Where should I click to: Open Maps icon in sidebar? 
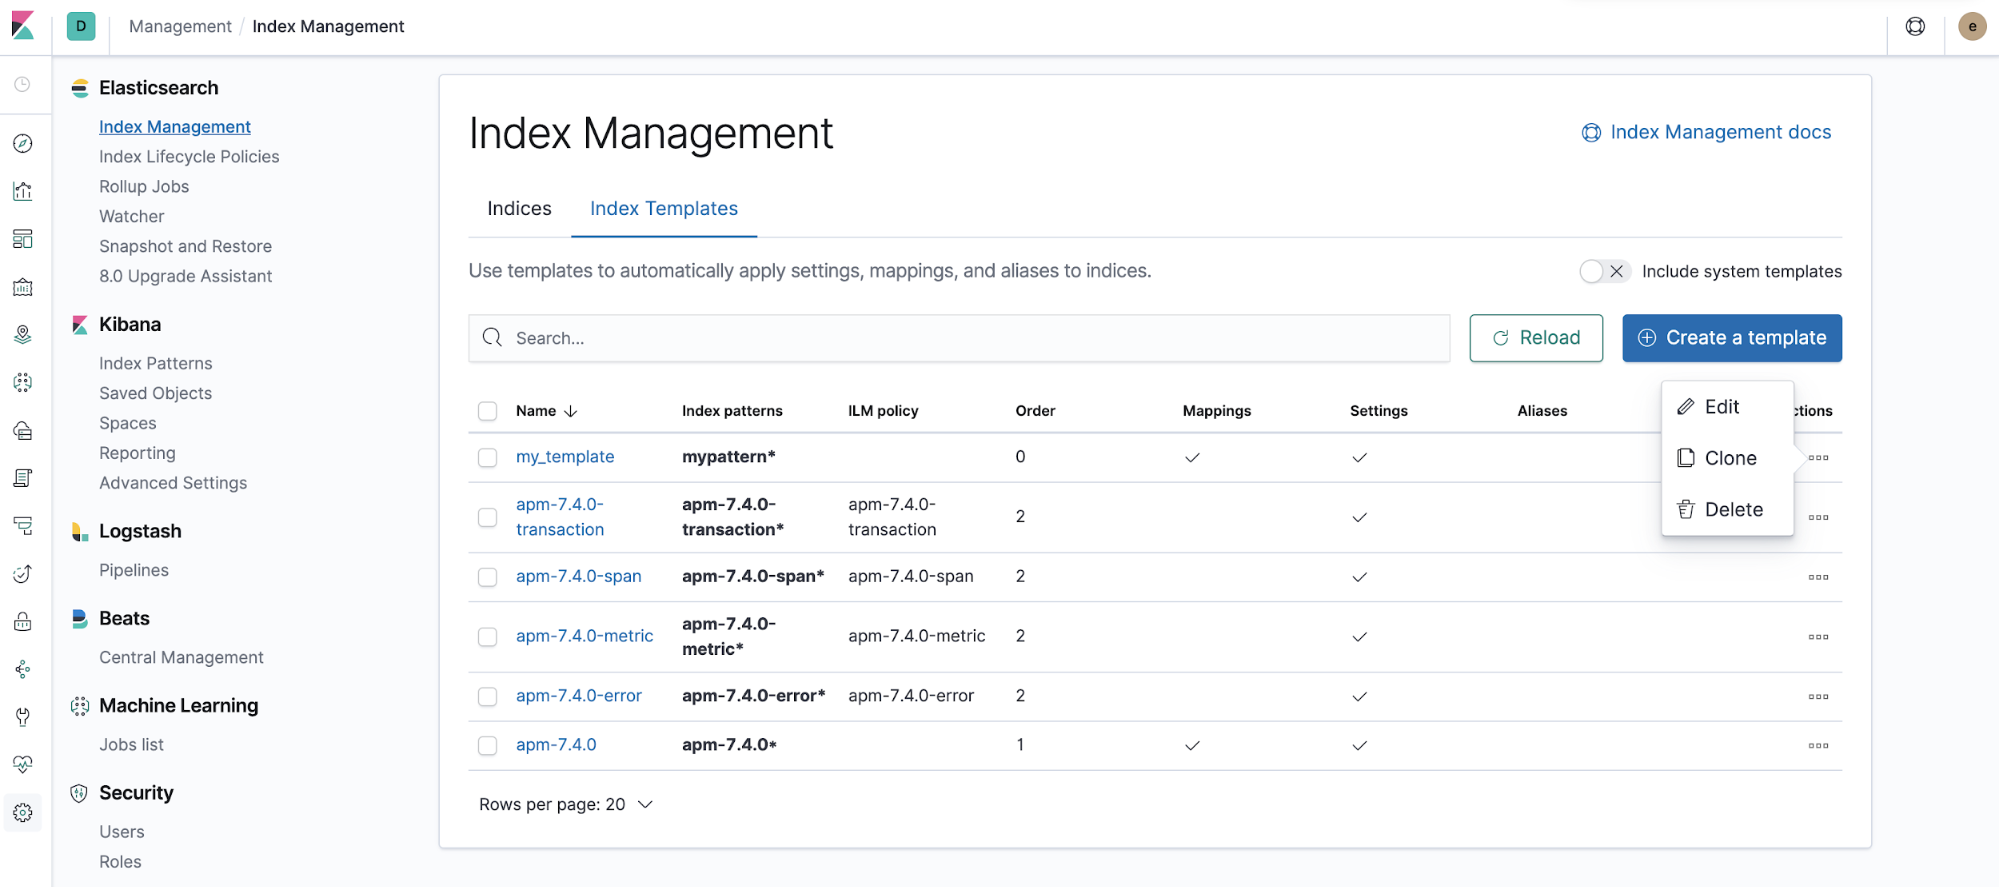pyautogui.click(x=23, y=335)
